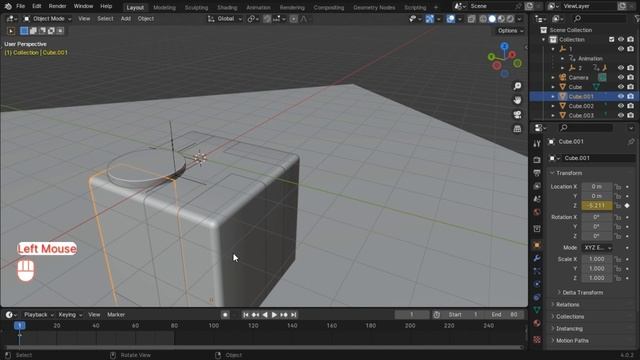Expand the Cube.003 outliner row
This screenshot has height=360, width=640.
click(x=553, y=116)
